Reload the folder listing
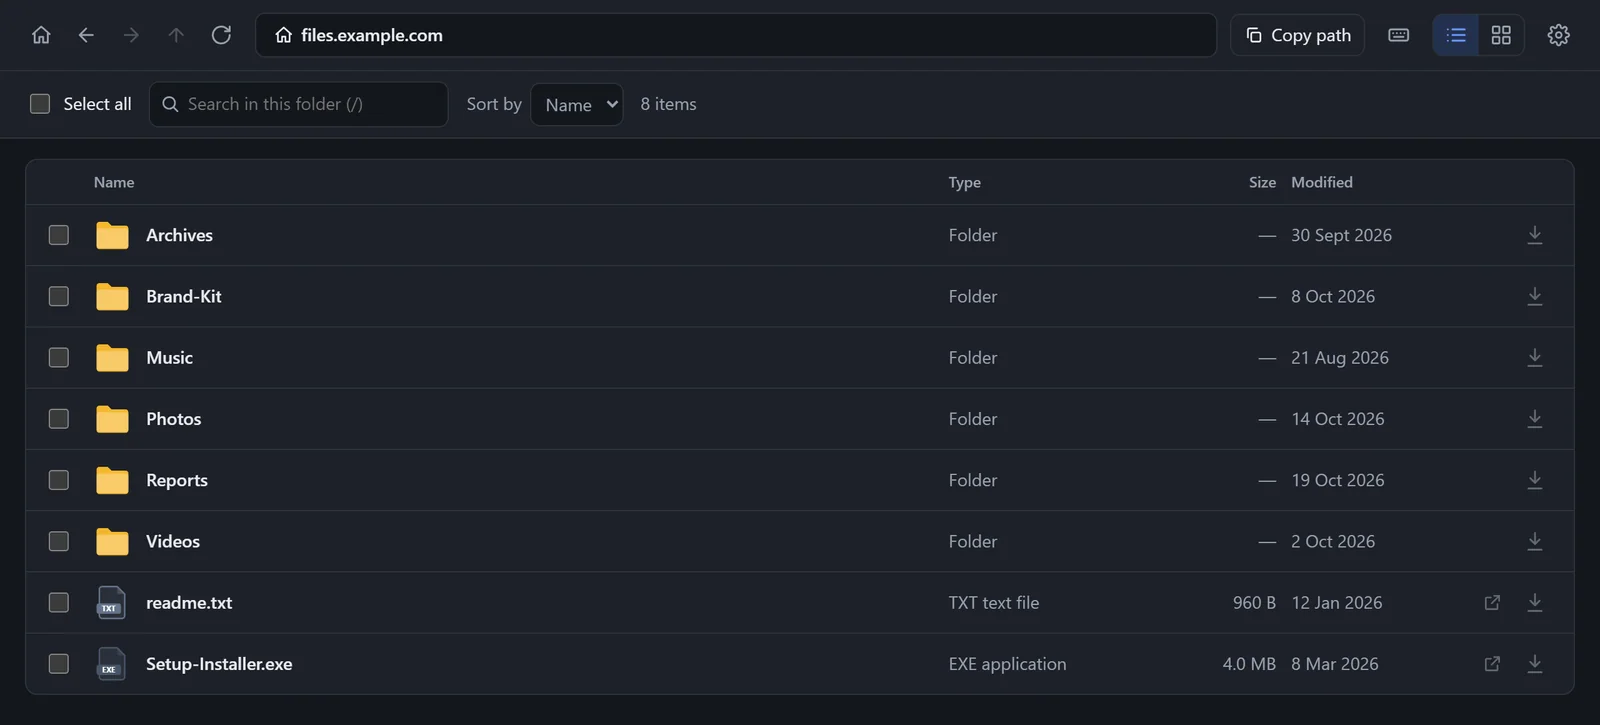The width and height of the screenshot is (1600, 725). (221, 35)
